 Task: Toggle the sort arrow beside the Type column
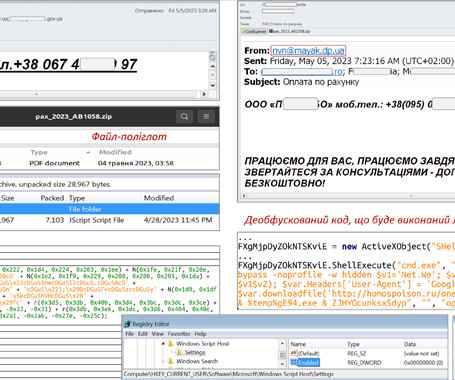click(x=88, y=152)
